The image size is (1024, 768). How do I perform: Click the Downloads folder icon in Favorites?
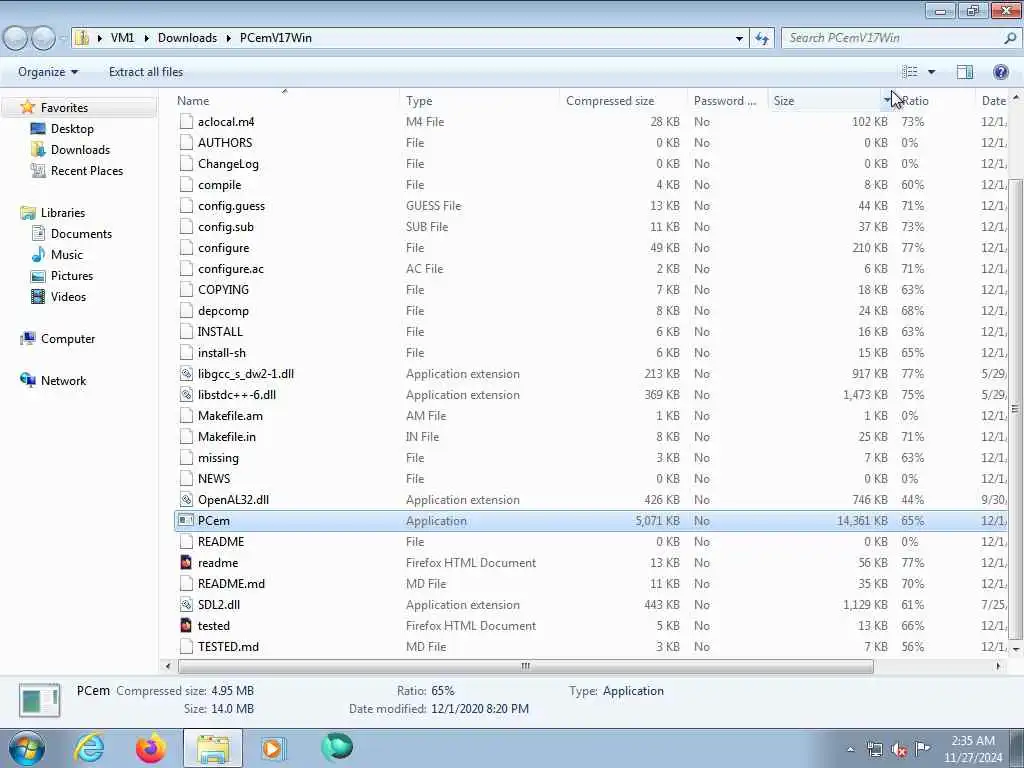click(x=38, y=150)
